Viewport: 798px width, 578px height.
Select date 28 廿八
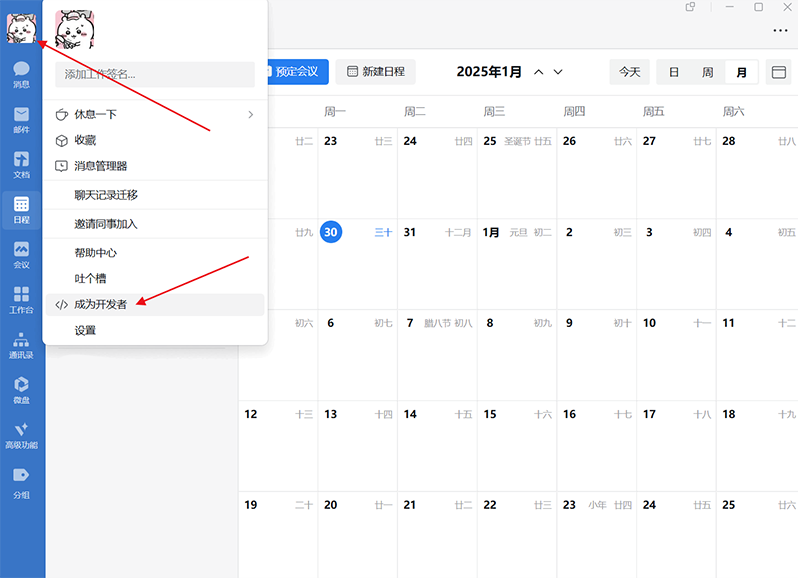[757, 173]
